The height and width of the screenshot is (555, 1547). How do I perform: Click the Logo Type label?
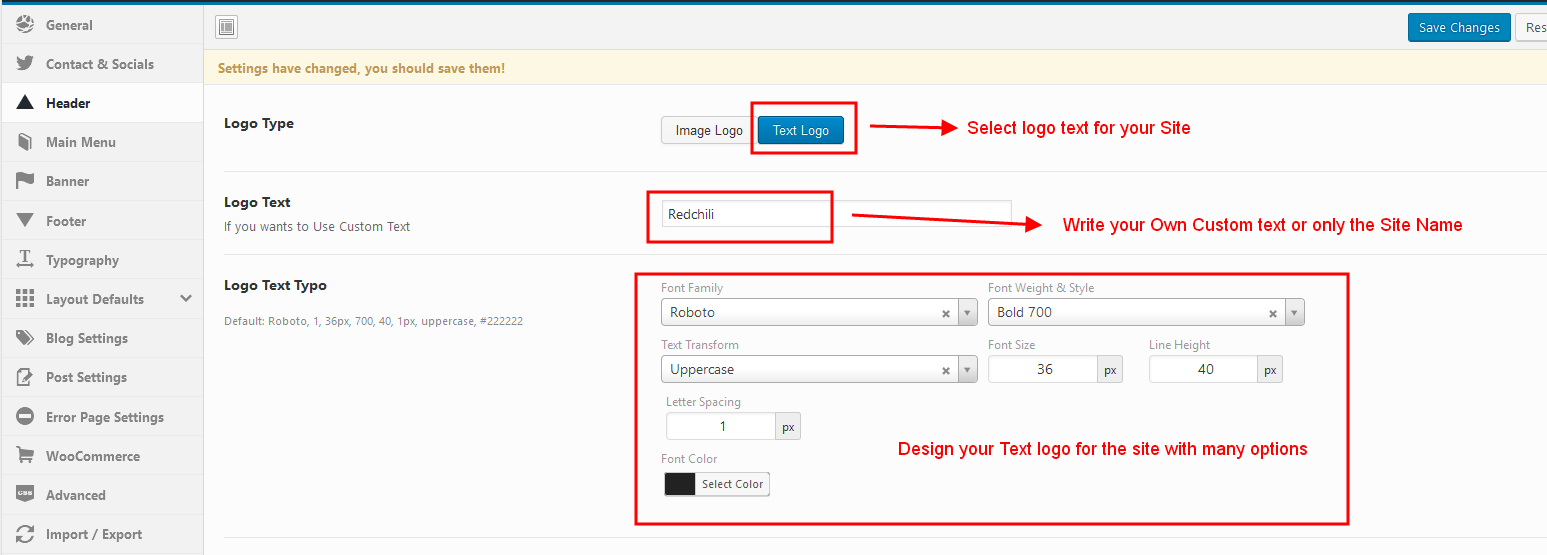pos(259,124)
